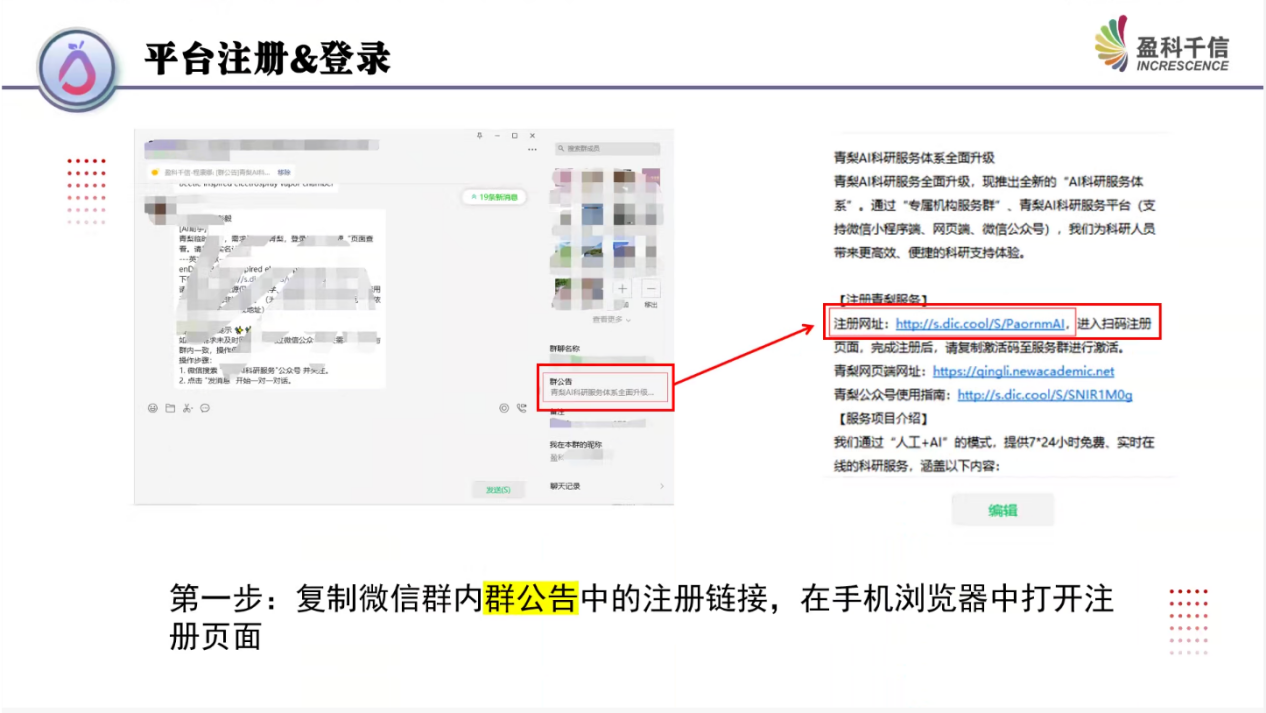Click the plus icon to add members
Viewport: 1266px width, 713px height.
click(622, 289)
